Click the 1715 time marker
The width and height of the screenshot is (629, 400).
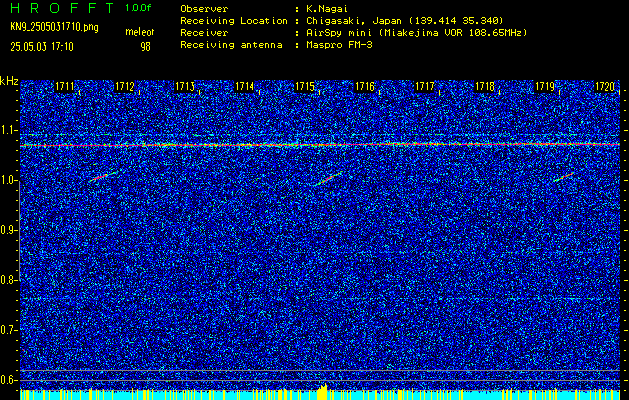click(304, 86)
